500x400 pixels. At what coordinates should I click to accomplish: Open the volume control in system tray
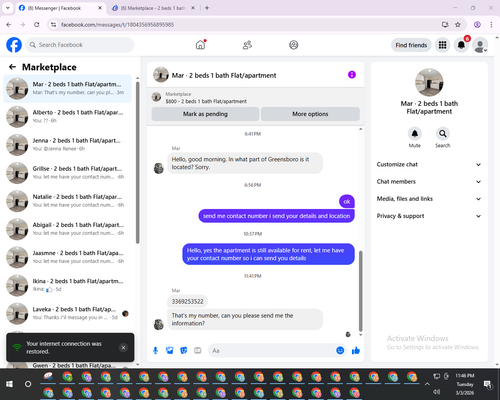436,392
